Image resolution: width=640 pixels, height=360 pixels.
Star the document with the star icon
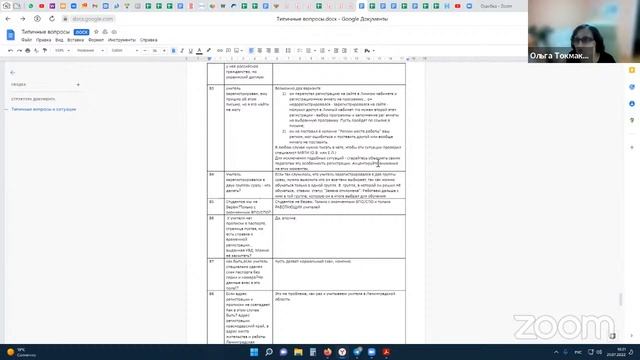pos(96,32)
